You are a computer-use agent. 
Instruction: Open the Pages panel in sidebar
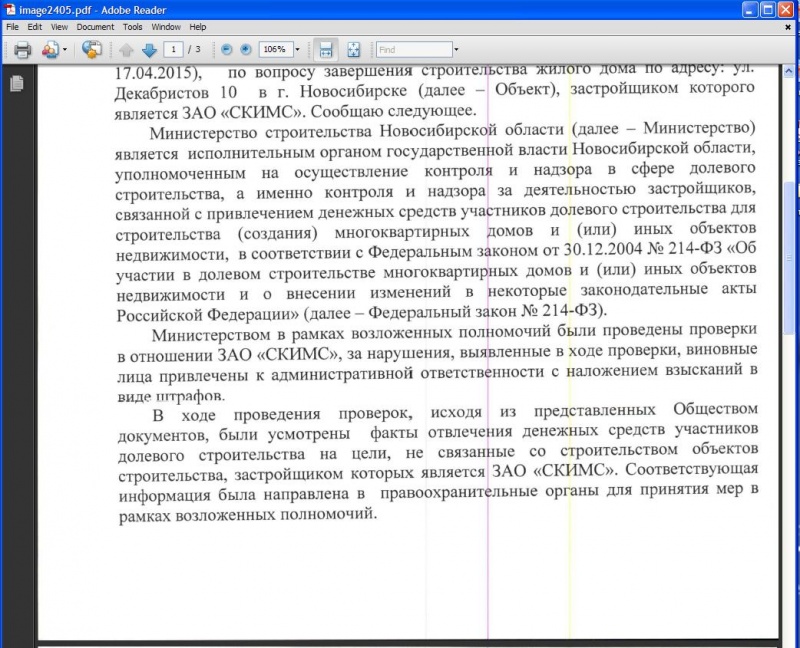click(x=16, y=85)
